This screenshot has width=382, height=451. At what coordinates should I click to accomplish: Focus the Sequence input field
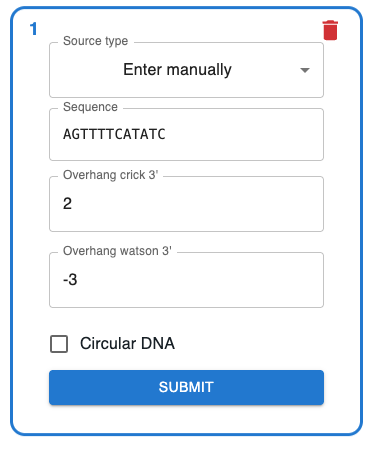[x=186, y=134]
